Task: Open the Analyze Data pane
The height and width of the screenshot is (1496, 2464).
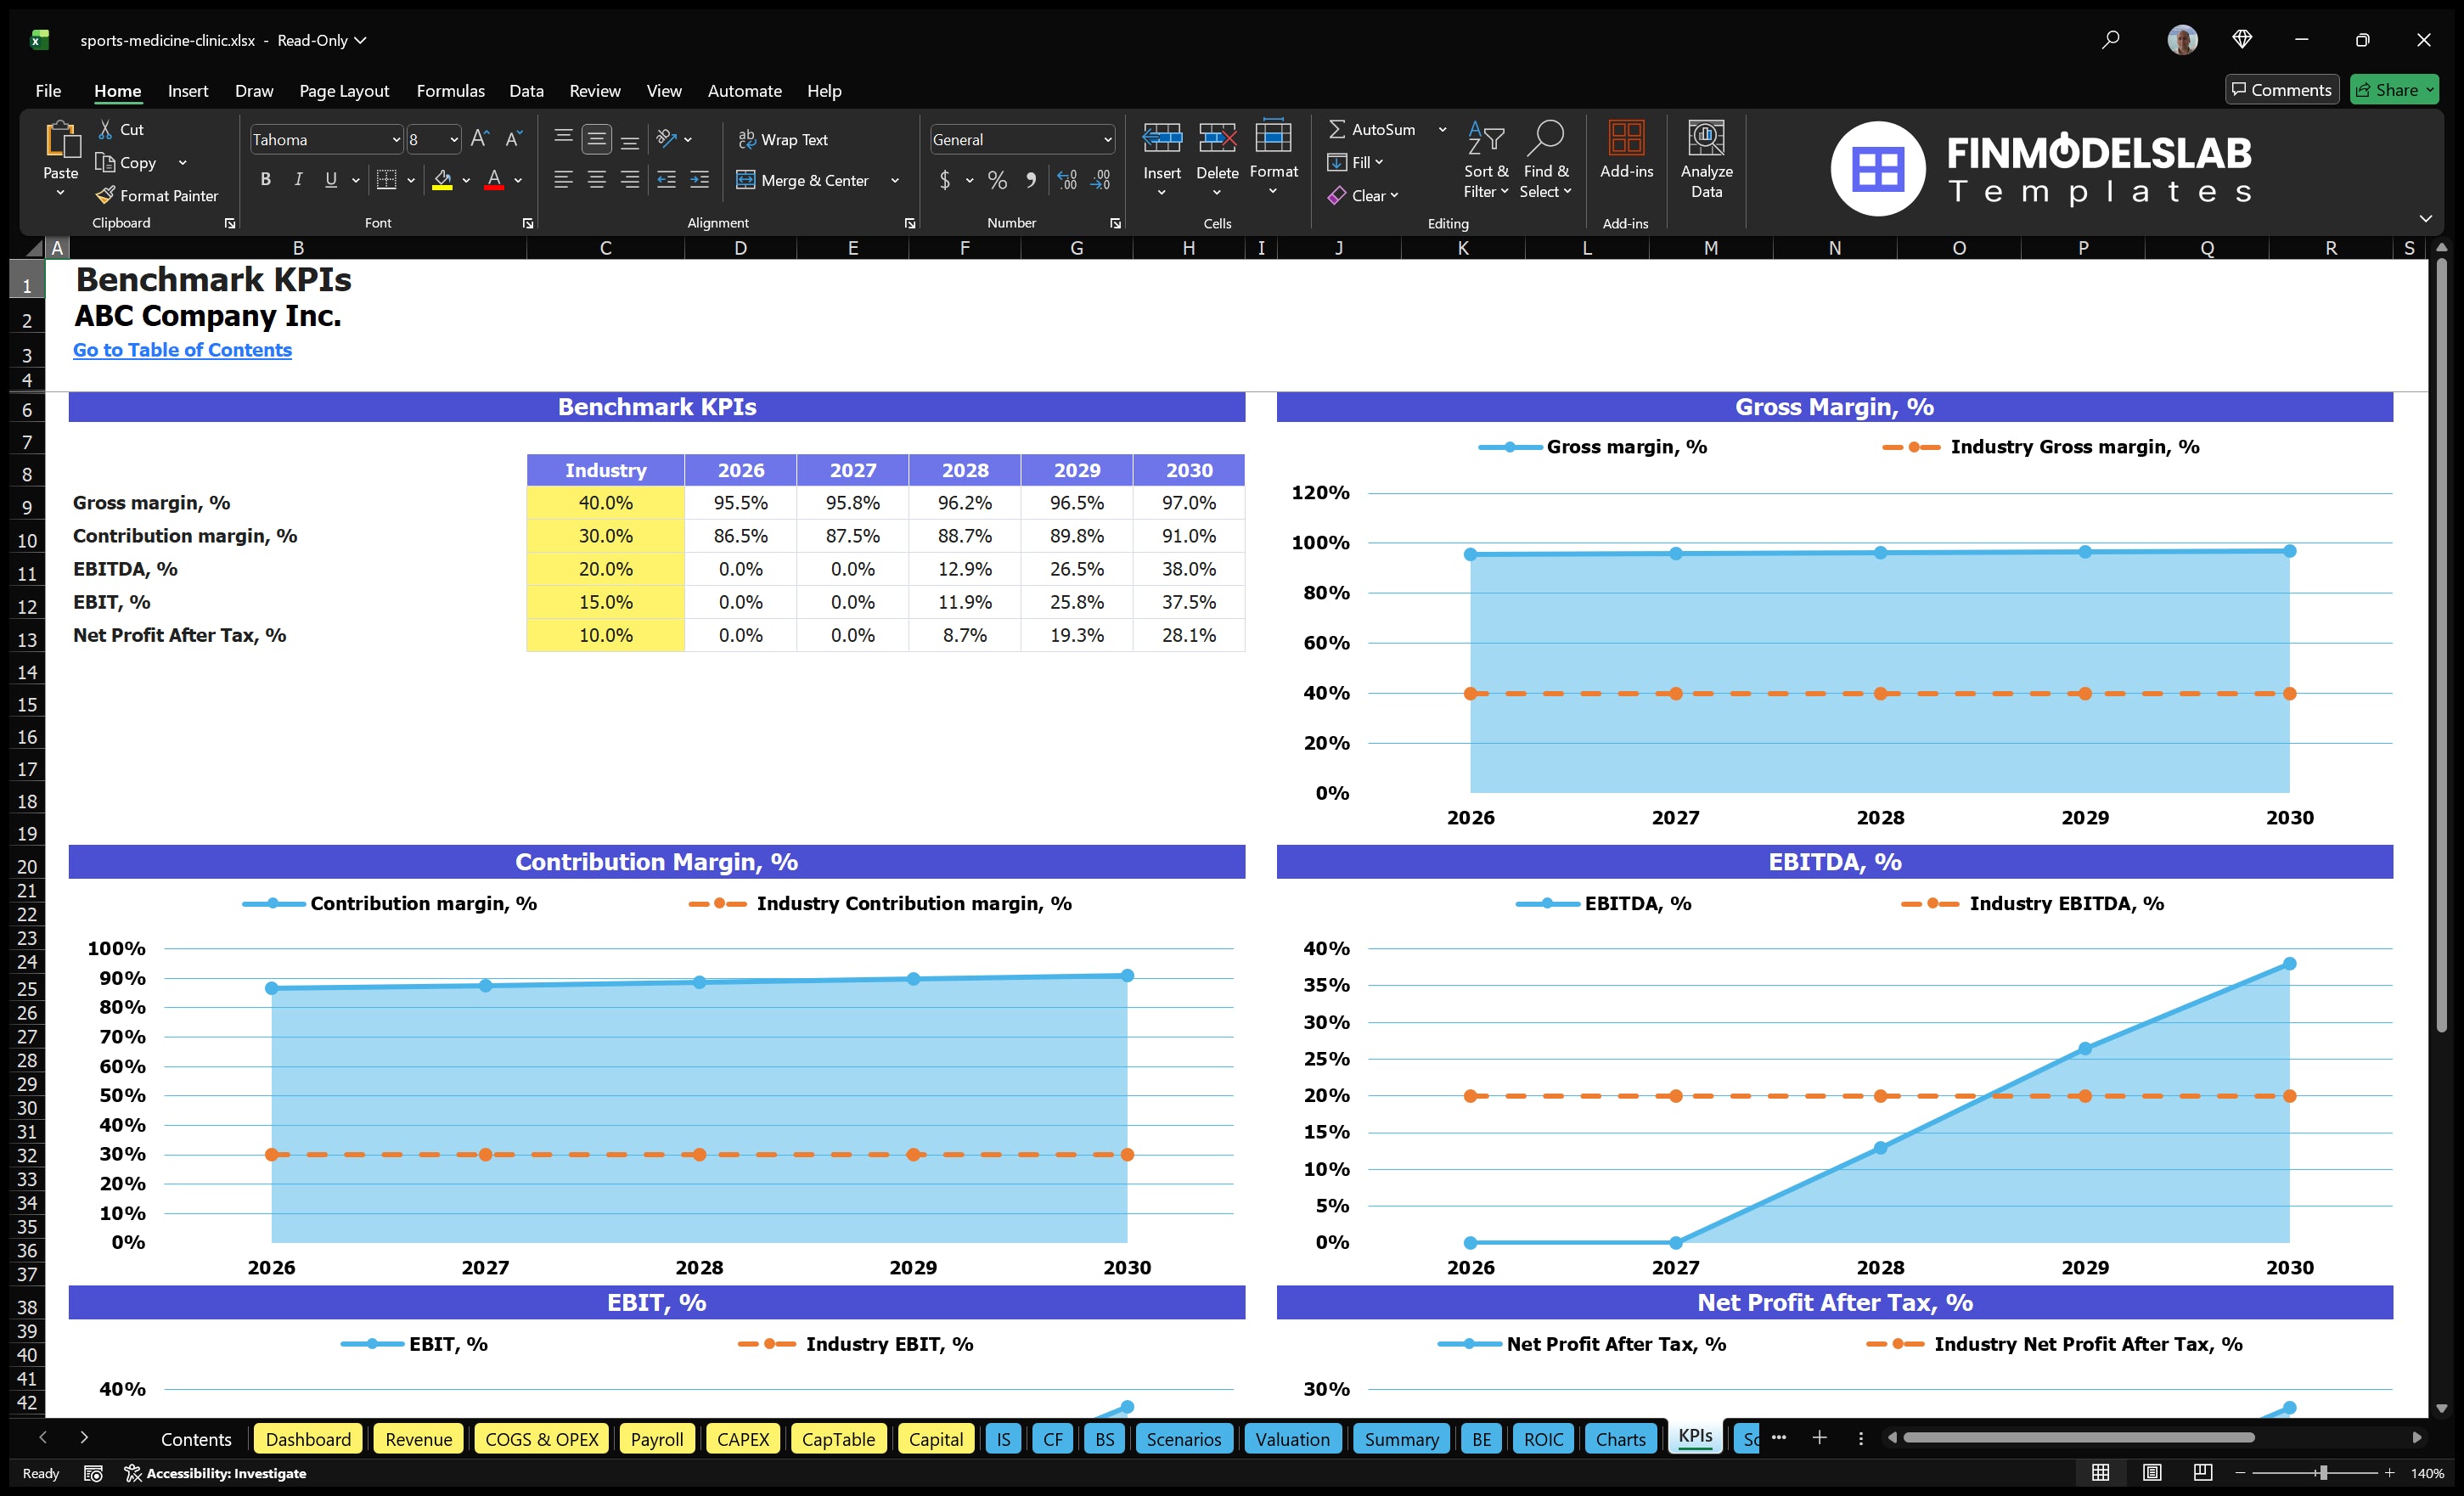Action: point(1707,160)
